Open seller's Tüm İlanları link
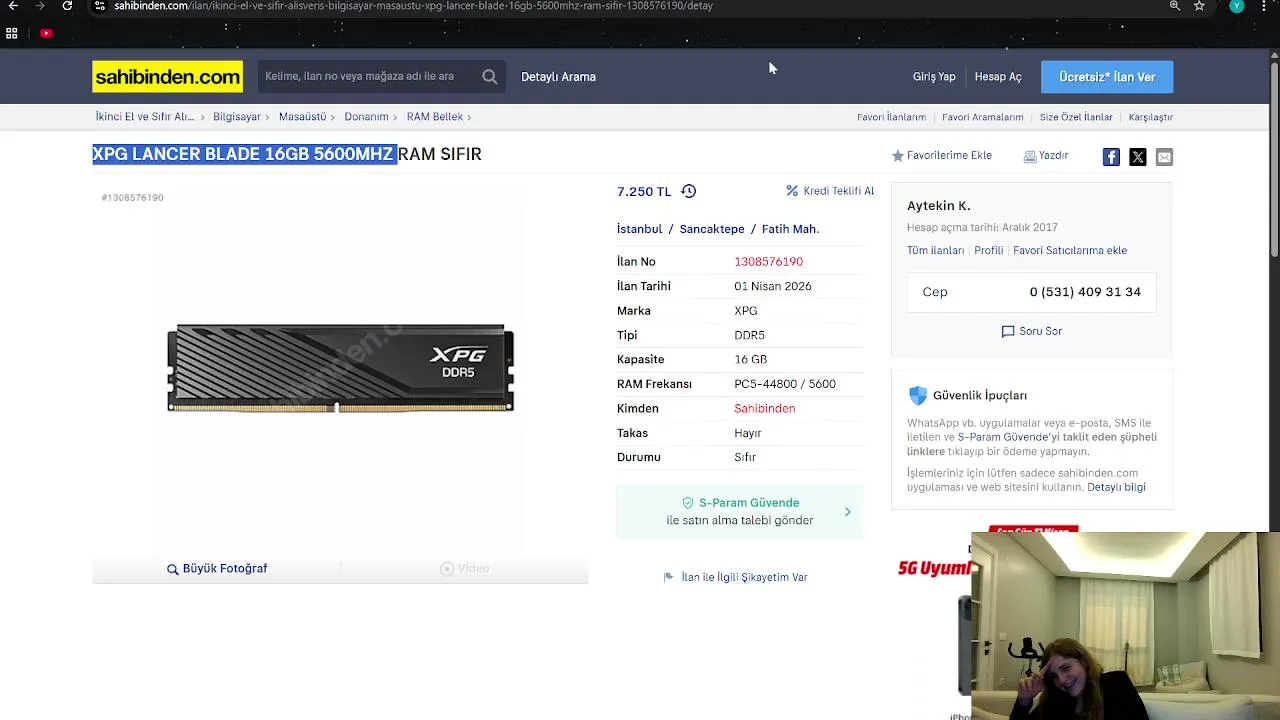 click(x=935, y=251)
